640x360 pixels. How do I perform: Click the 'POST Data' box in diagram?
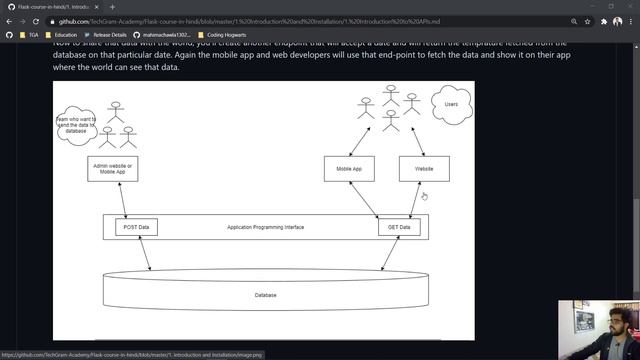point(136,227)
